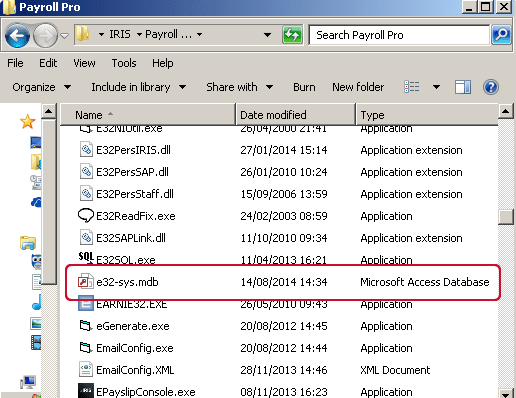Viewport: 516px width, 398px height.
Task: Click the eGenerate.exe file name
Action: [133, 326]
